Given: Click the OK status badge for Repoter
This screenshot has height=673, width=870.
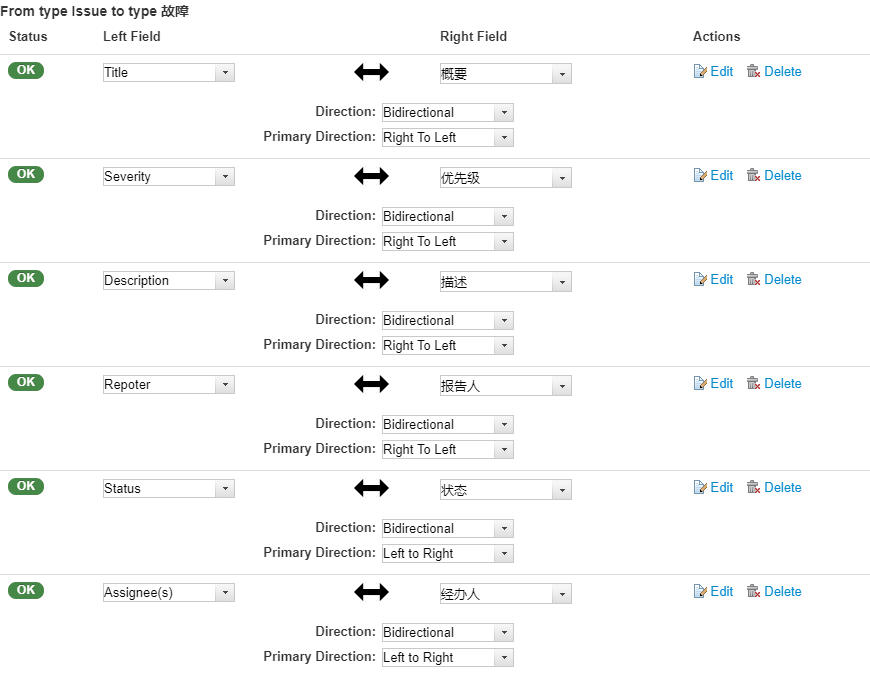Looking at the screenshot, I should point(26,382).
